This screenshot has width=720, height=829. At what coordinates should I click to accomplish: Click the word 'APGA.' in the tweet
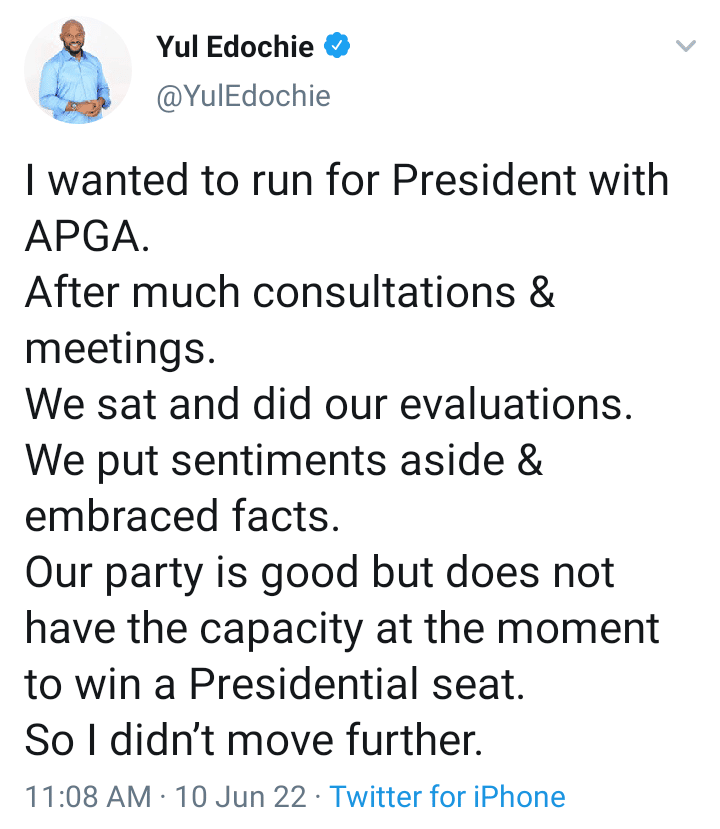point(88,236)
